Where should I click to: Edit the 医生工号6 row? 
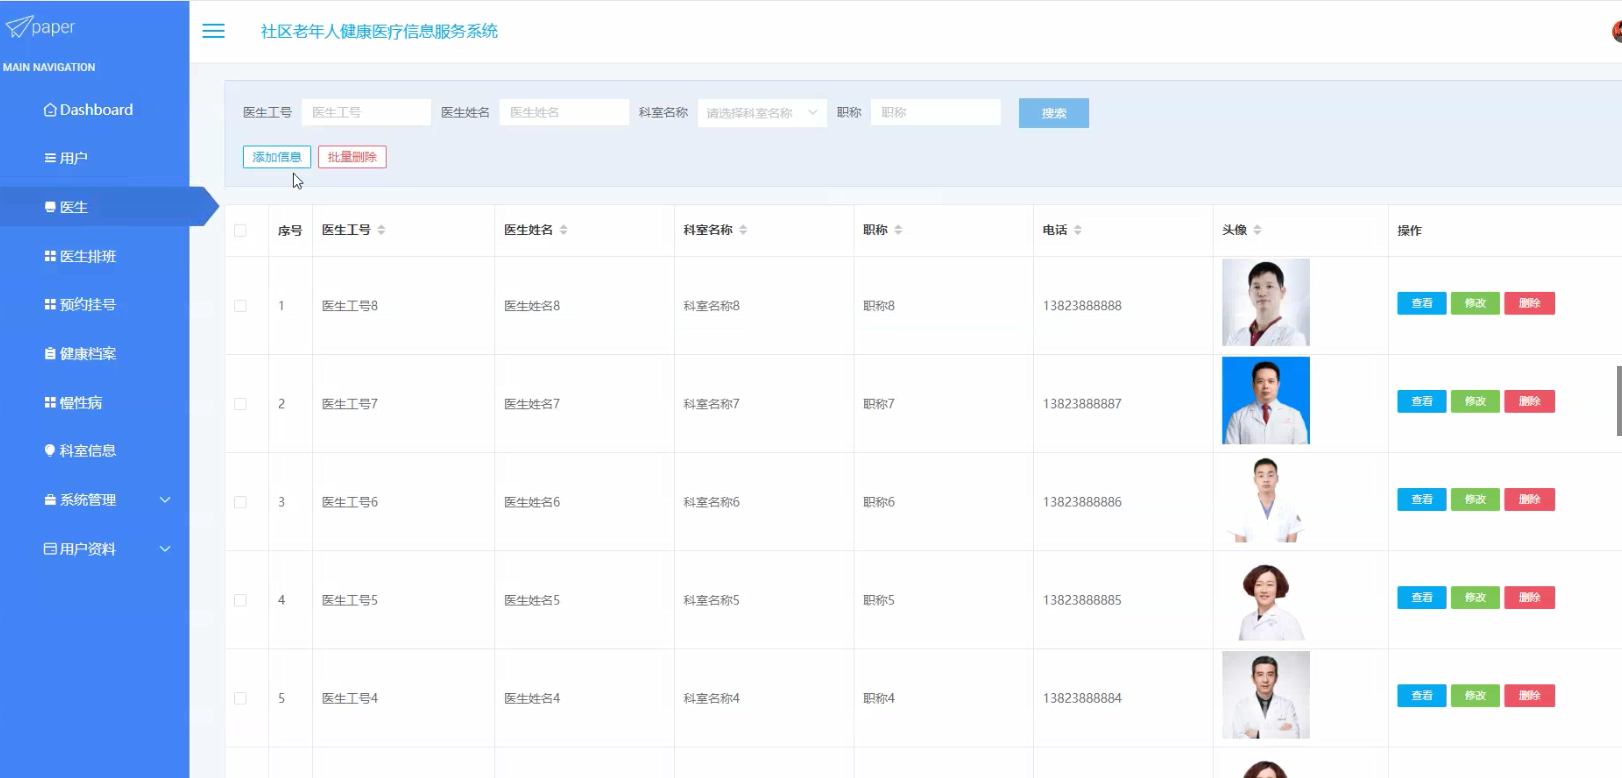1475,499
